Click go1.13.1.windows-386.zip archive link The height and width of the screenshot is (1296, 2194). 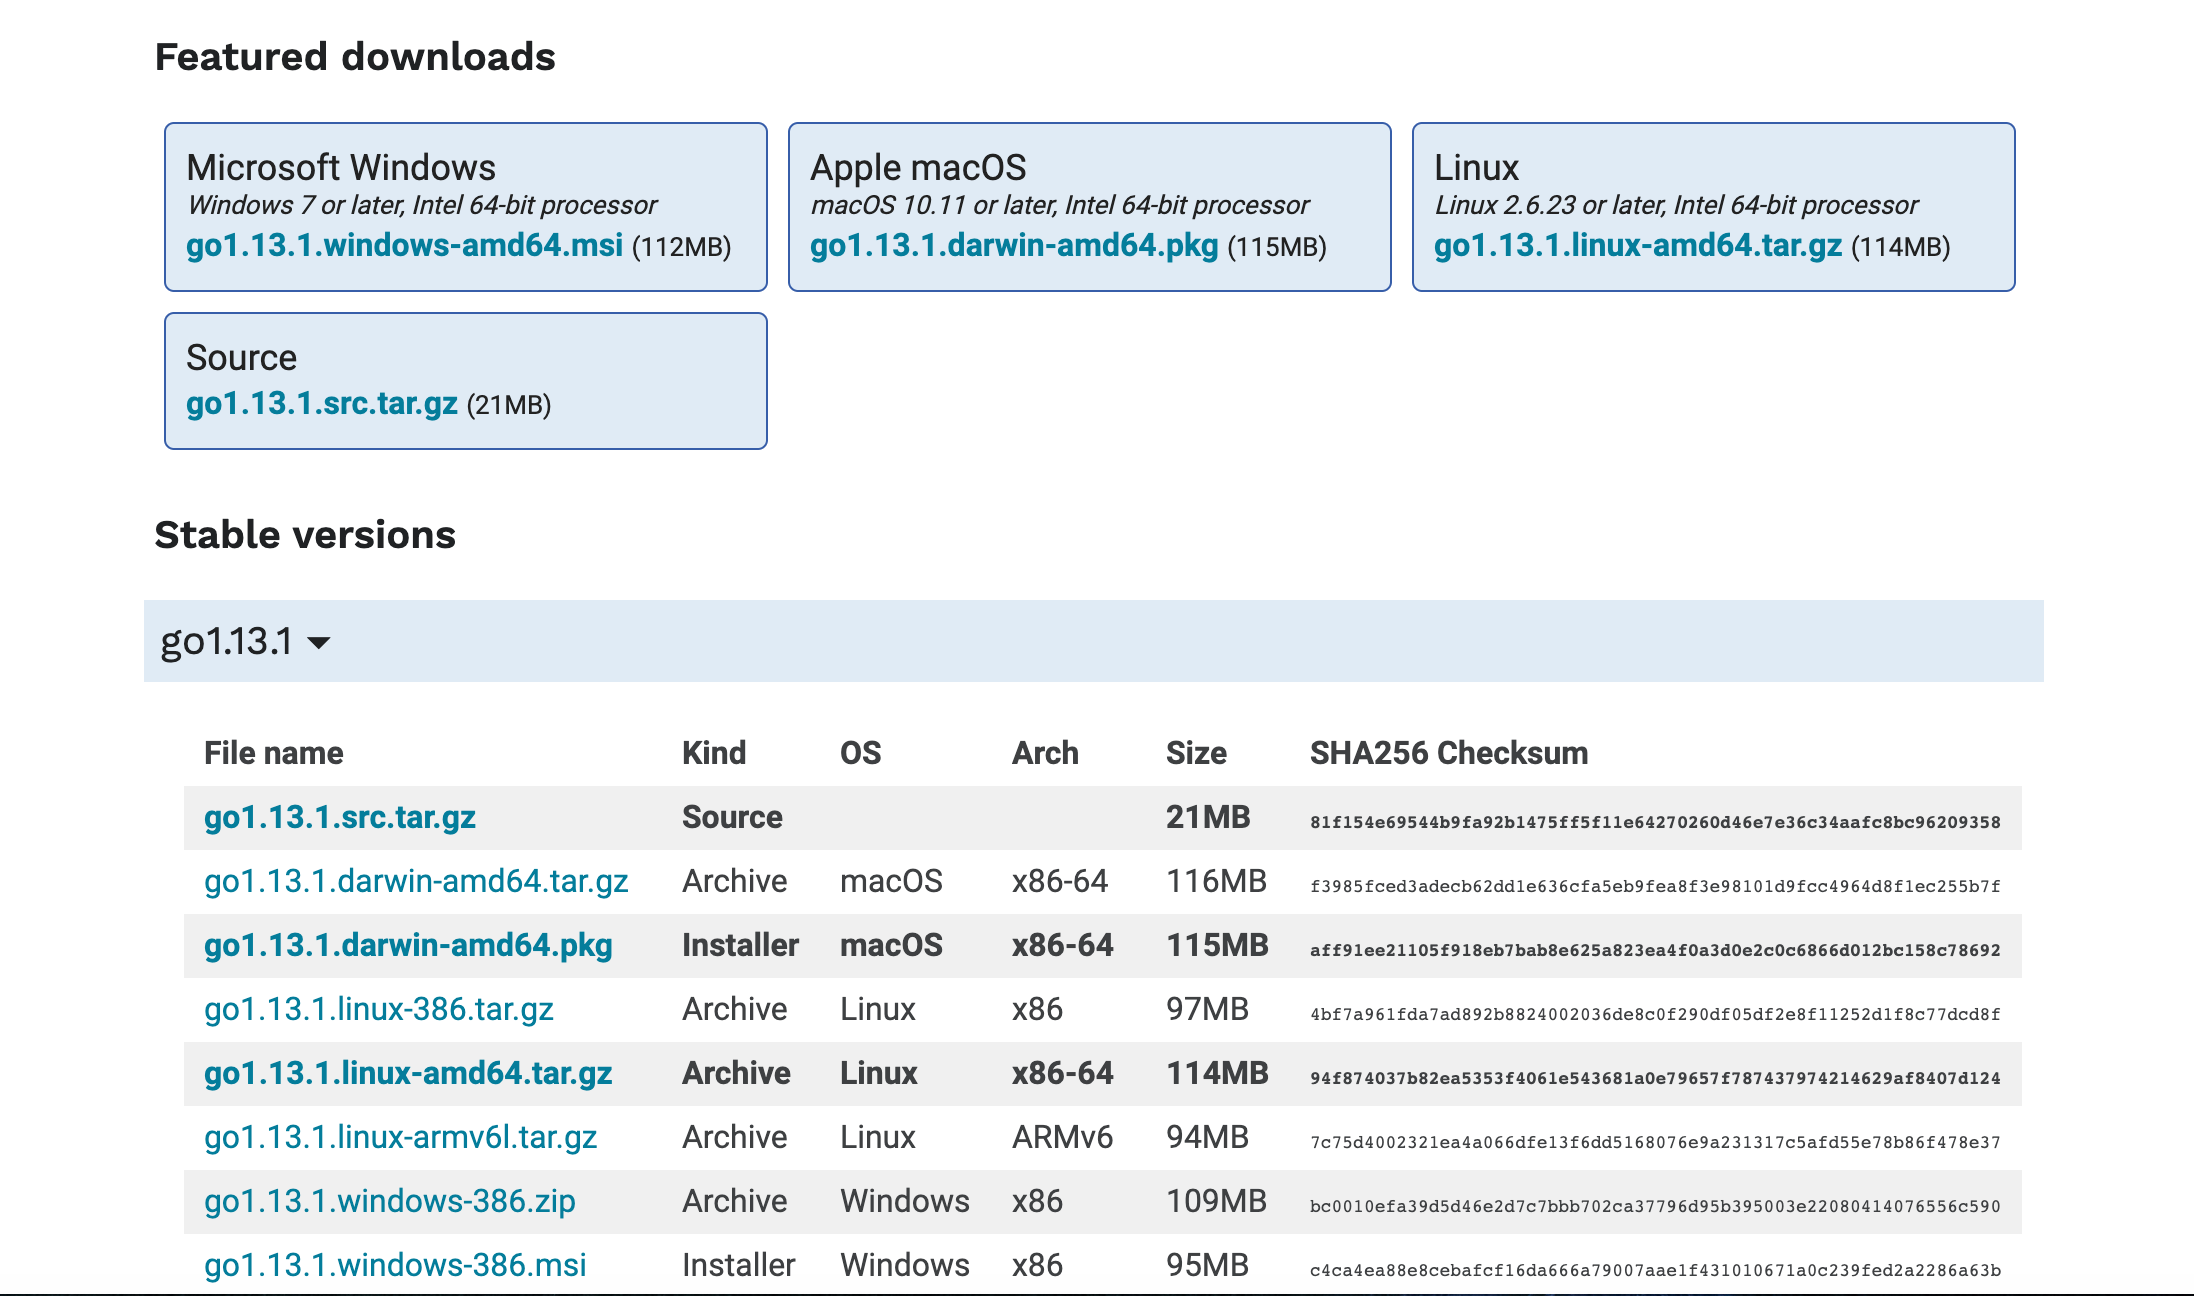[390, 1201]
